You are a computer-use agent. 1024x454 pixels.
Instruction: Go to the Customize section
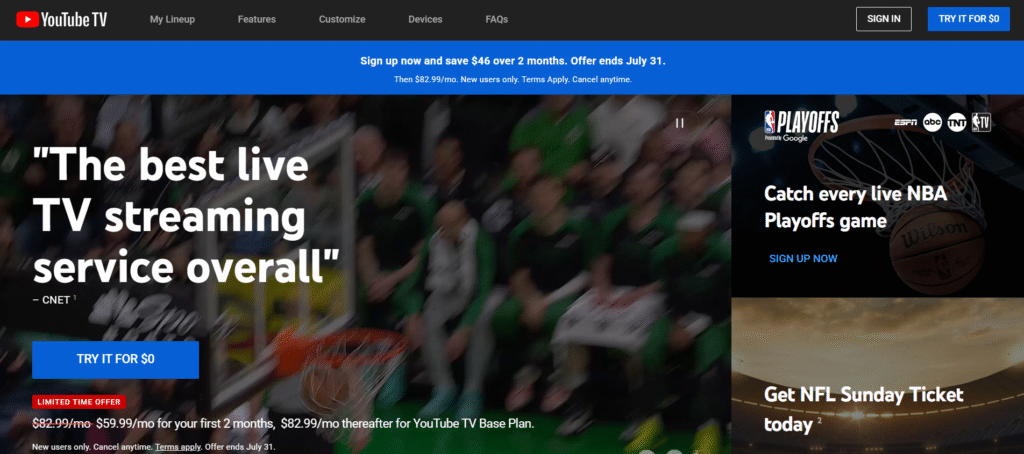pos(342,20)
